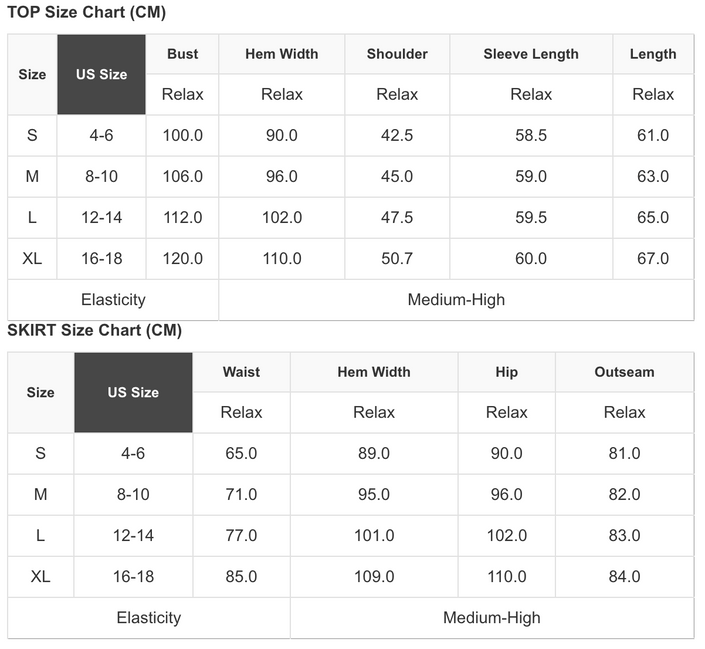Select dark US Size header in top chart

[101, 75]
